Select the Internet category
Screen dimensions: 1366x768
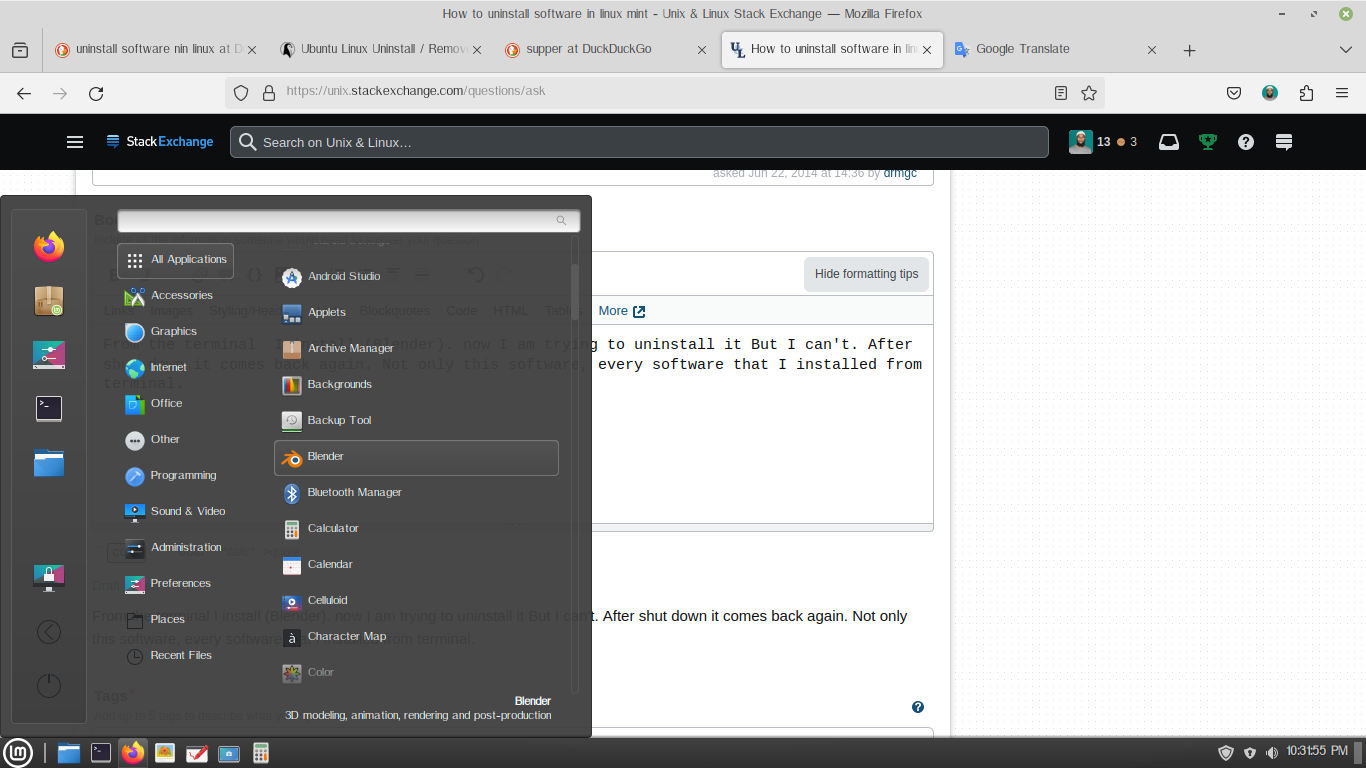coord(176,368)
